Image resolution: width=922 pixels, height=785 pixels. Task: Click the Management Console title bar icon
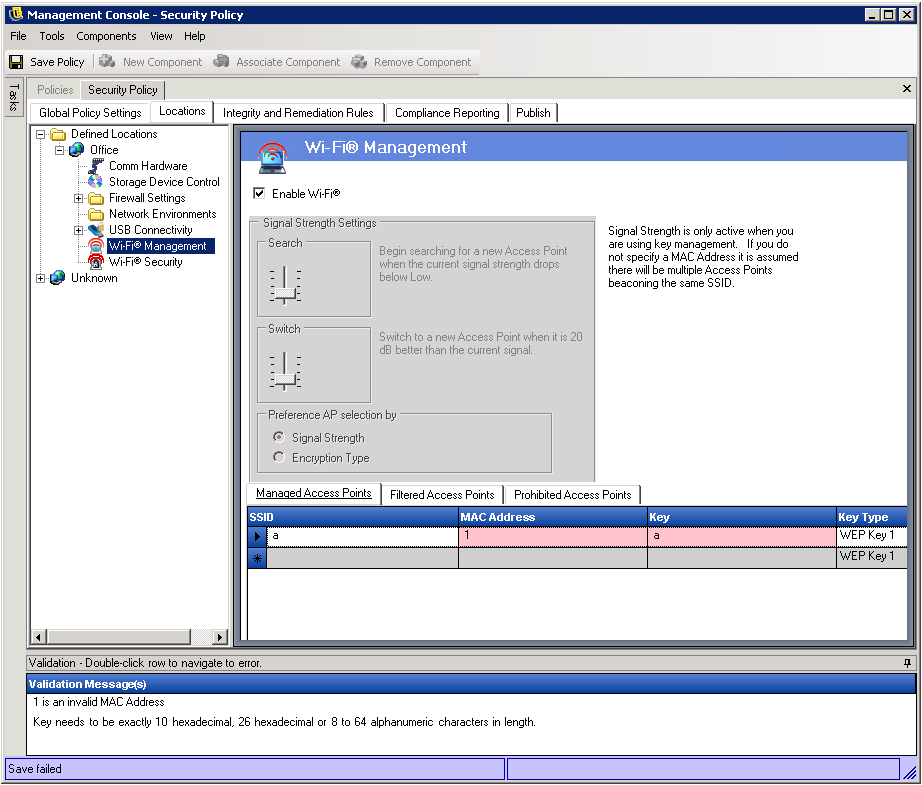(16, 14)
